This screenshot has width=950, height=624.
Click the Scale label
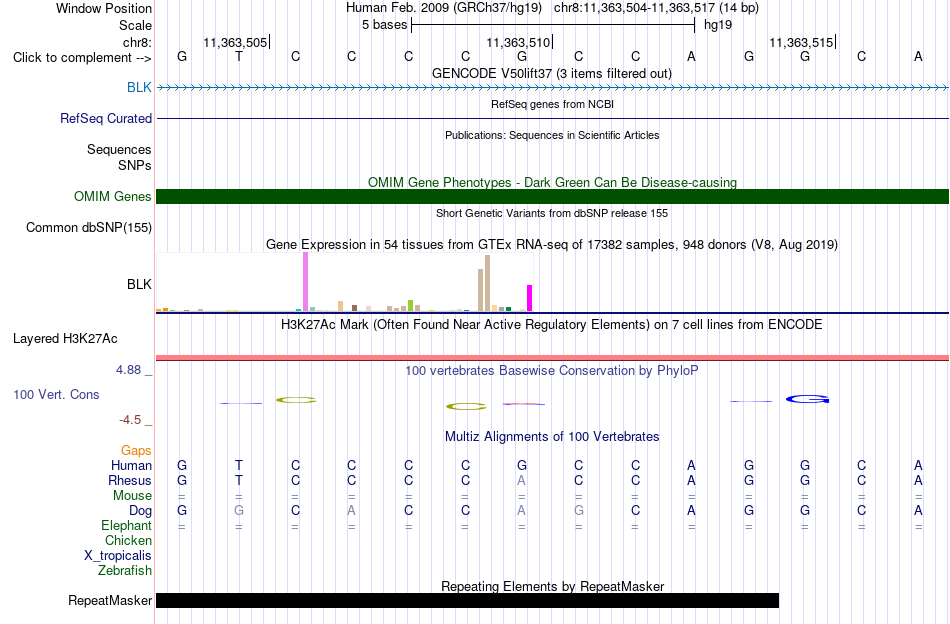pyautogui.click(x=135, y=25)
